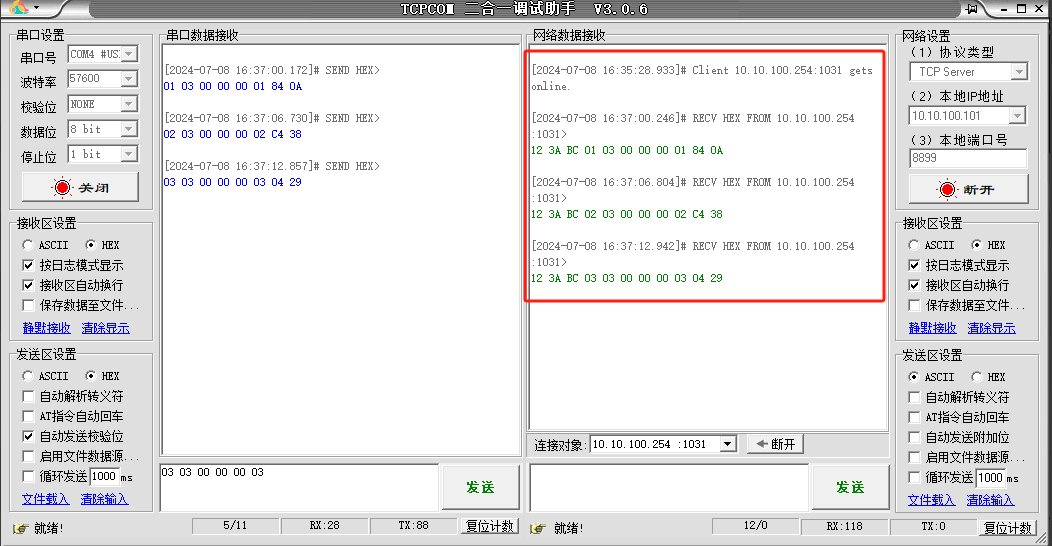The width and height of the screenshot is (1052, 546).
Task: Click the red light network 断开 button
Action: click(967, 189)
